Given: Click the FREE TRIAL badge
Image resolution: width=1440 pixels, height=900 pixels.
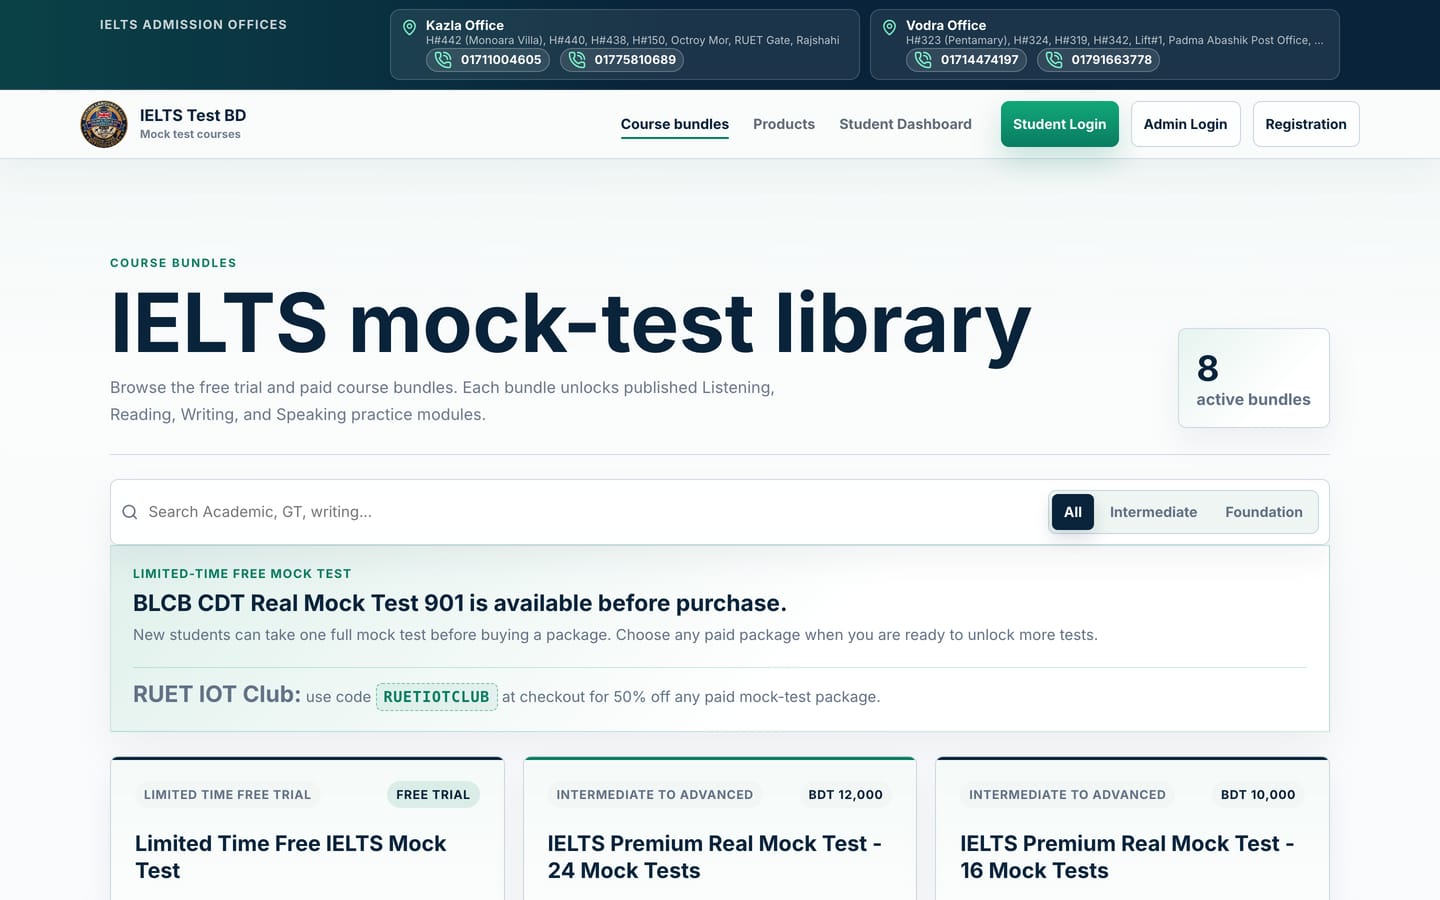Looking at the screenshot, I should point(433,795).
